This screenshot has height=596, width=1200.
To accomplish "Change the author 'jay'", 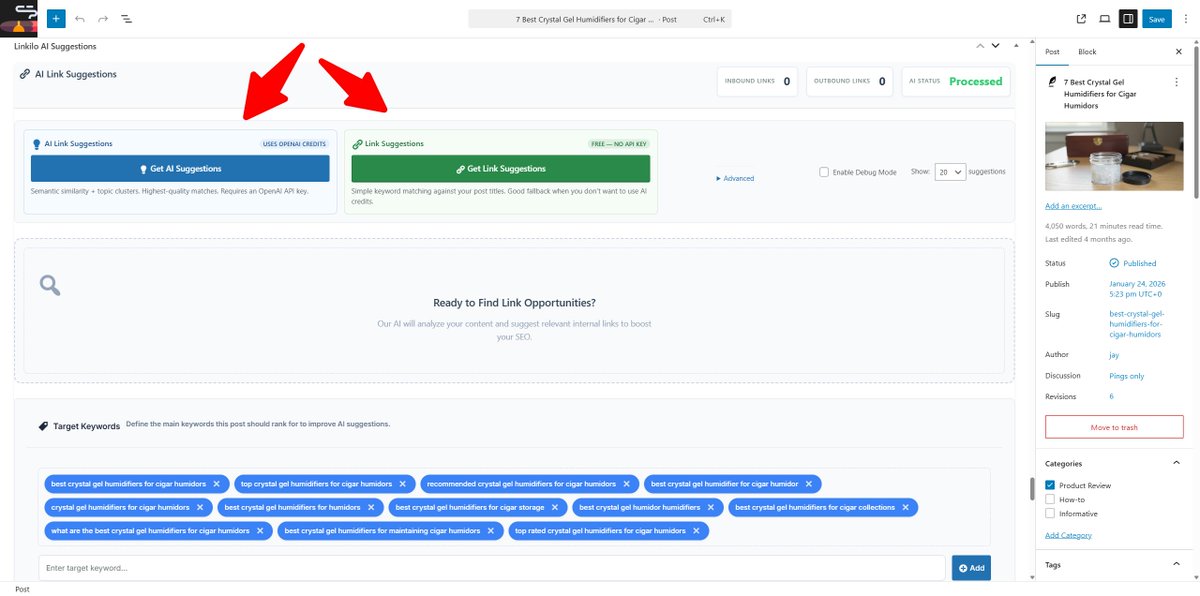I will pos(1115,355).
